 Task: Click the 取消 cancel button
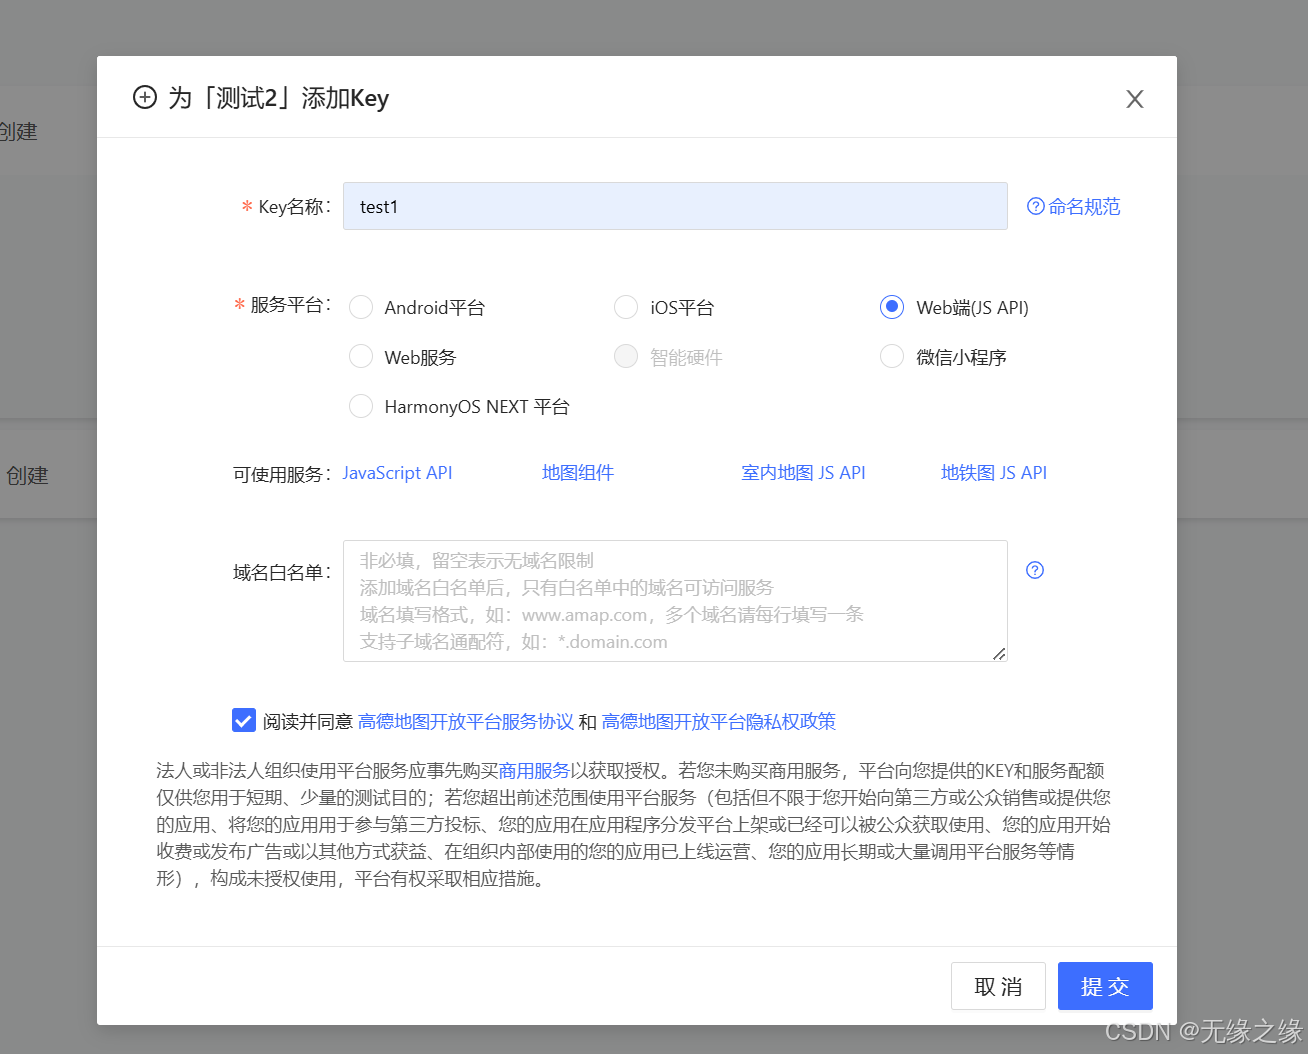[x=998, y=986]
